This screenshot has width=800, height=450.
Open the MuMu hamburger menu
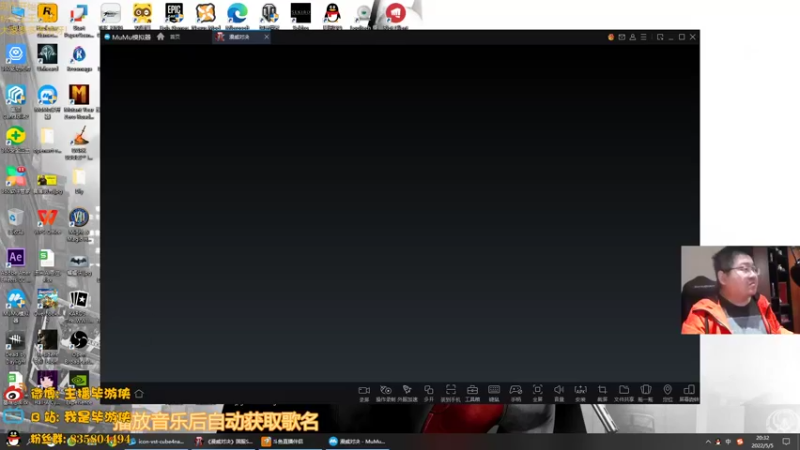643,37
